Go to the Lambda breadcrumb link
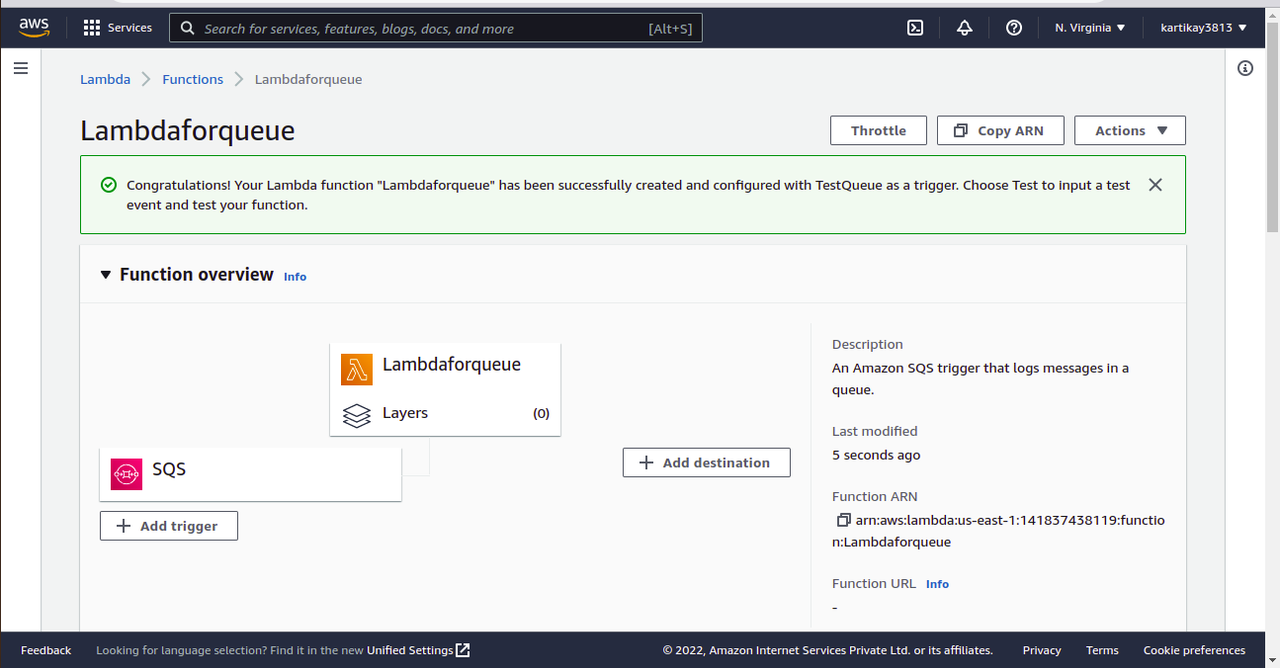 point(105,79)
